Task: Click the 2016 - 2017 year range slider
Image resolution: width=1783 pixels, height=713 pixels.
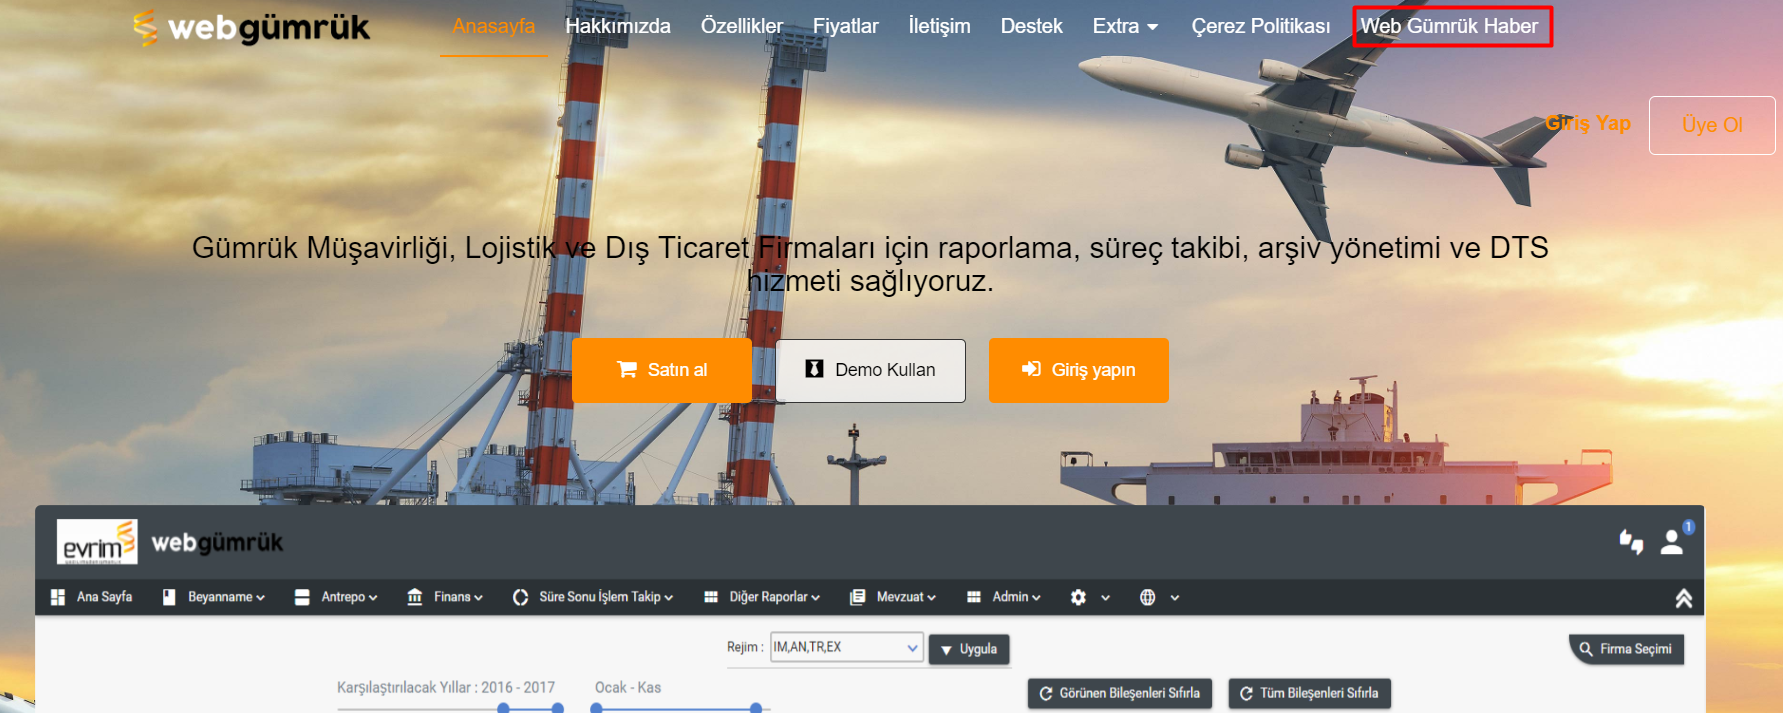Action: tap(450, 708)
